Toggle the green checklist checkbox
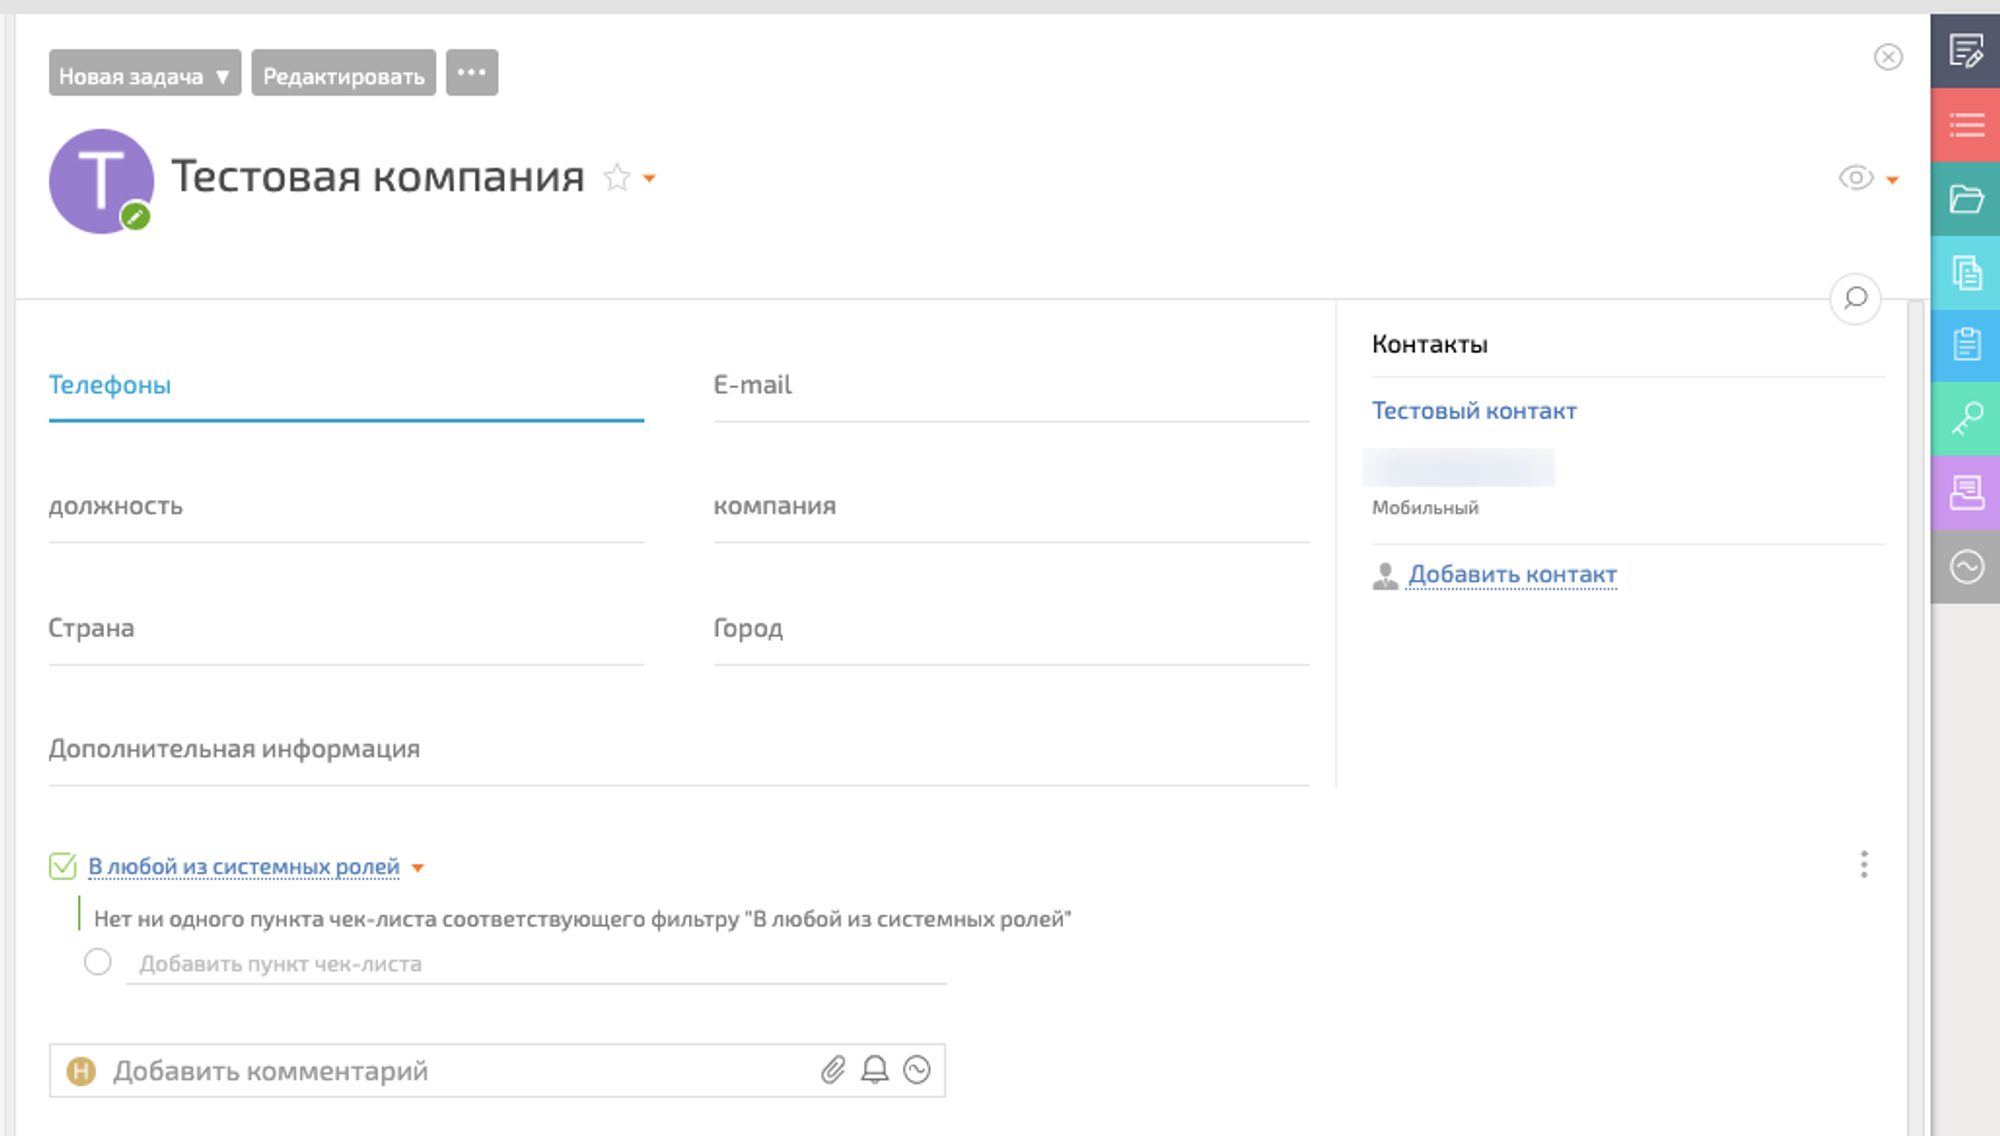The image size is (2000, 1136). click(63, 866)
